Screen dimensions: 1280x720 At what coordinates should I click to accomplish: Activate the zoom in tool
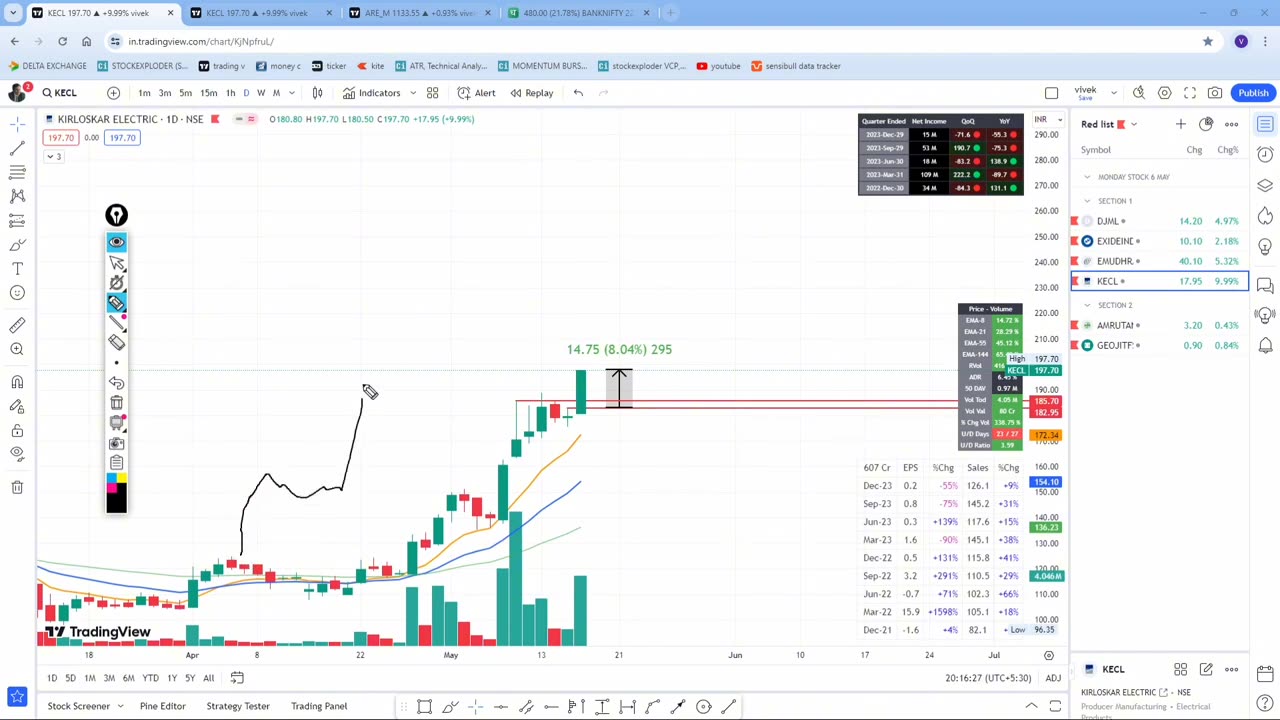pos(17,349)
